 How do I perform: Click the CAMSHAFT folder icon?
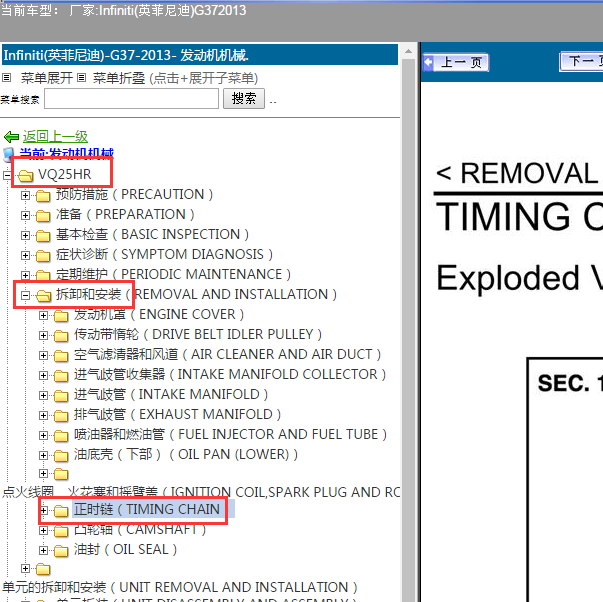[x=61, y=531]
